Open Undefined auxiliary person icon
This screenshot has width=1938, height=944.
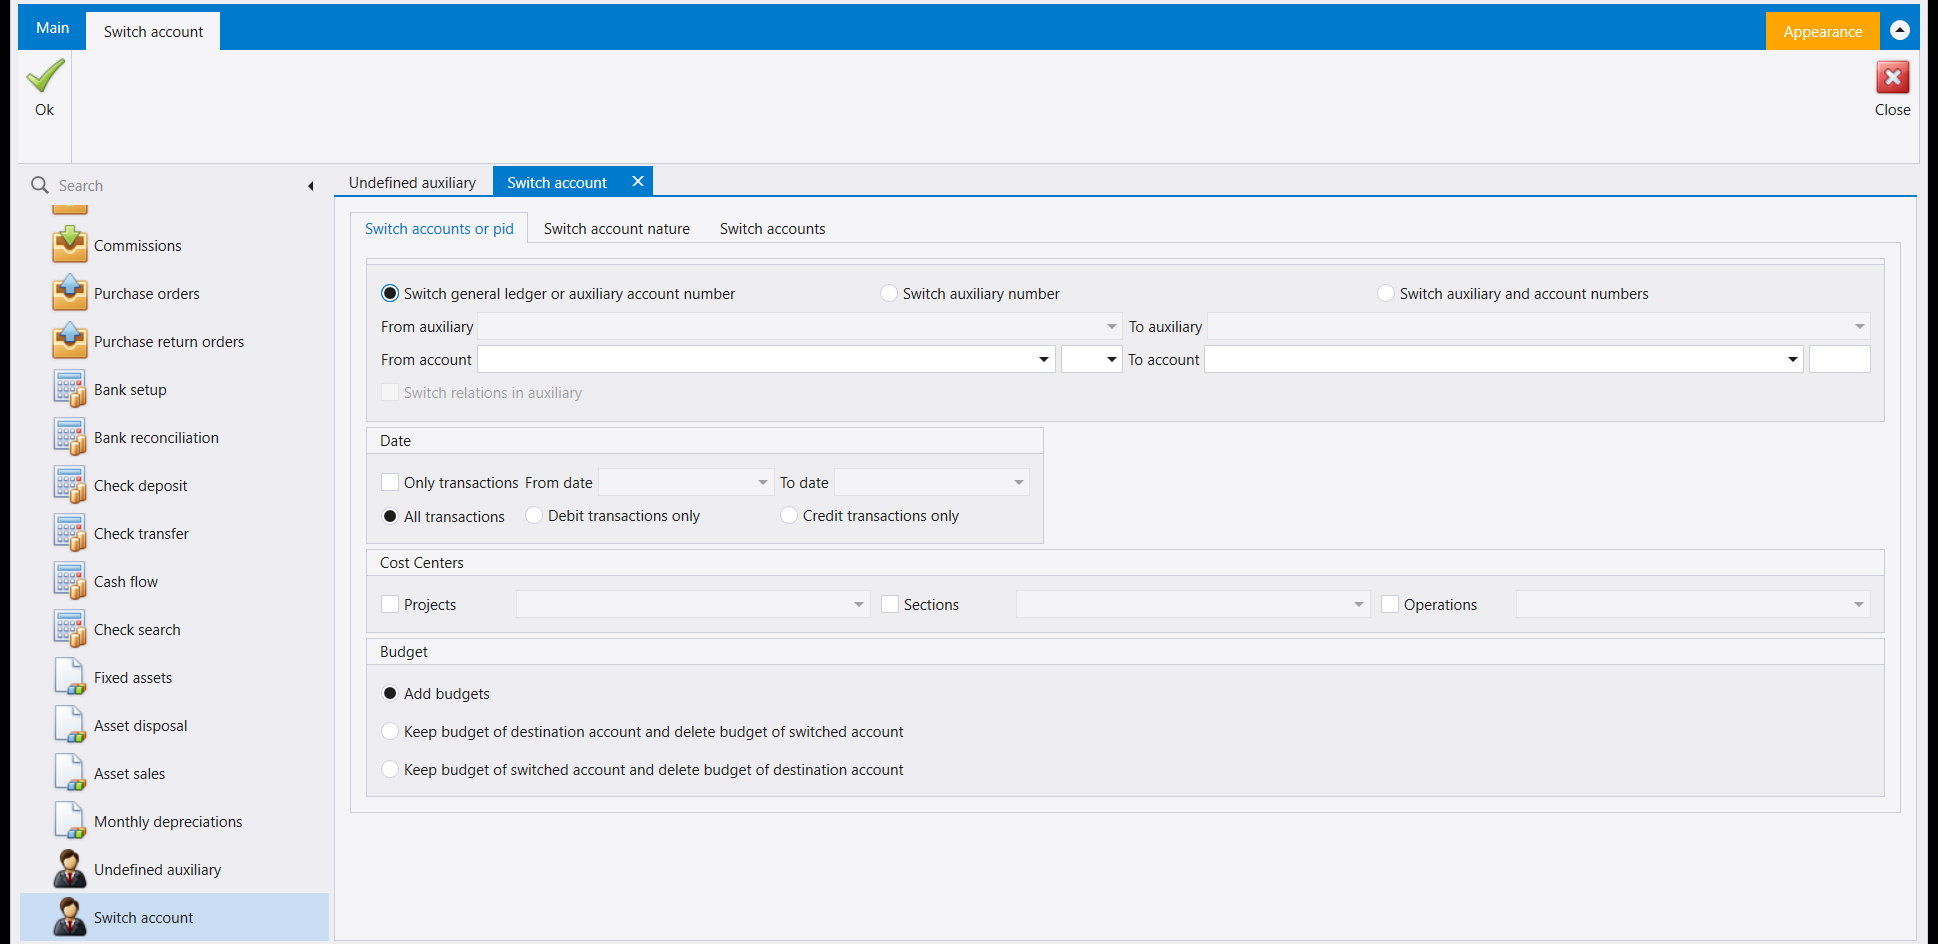coord(70,869)
